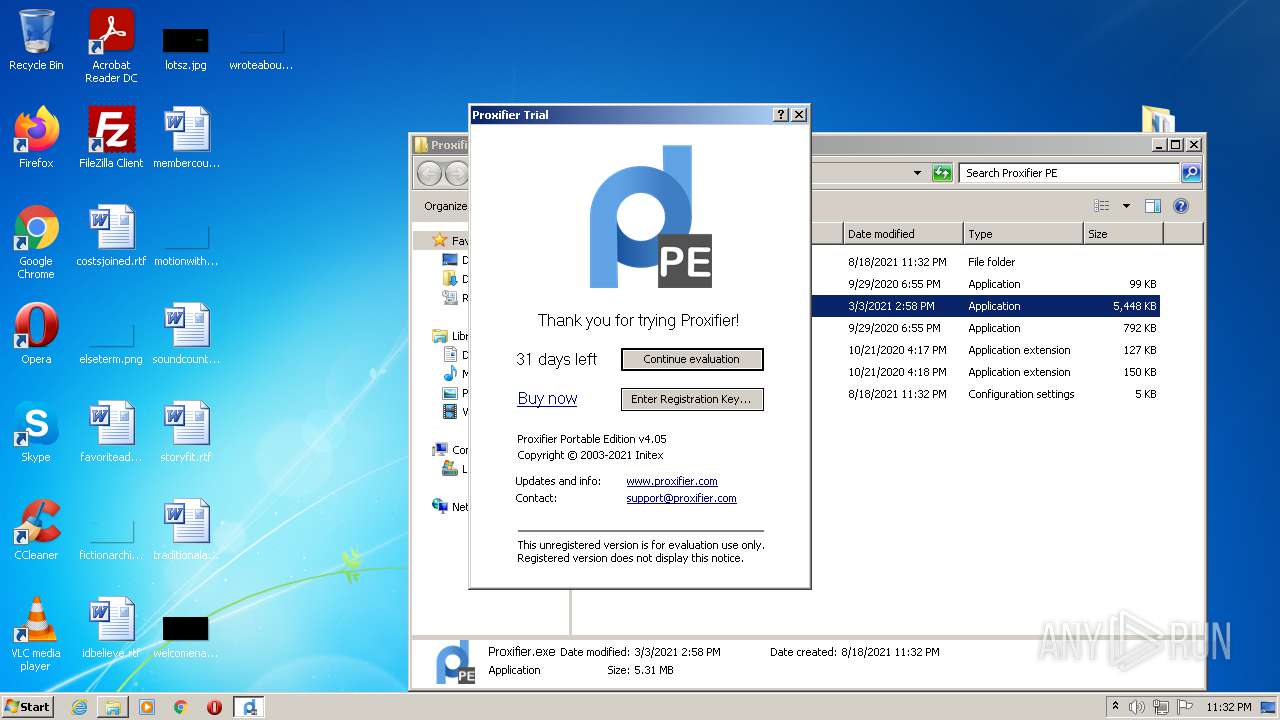Click the volume speaker tray icon
The height and width of the screenshot is (720, 1280).
(1137, 707)
